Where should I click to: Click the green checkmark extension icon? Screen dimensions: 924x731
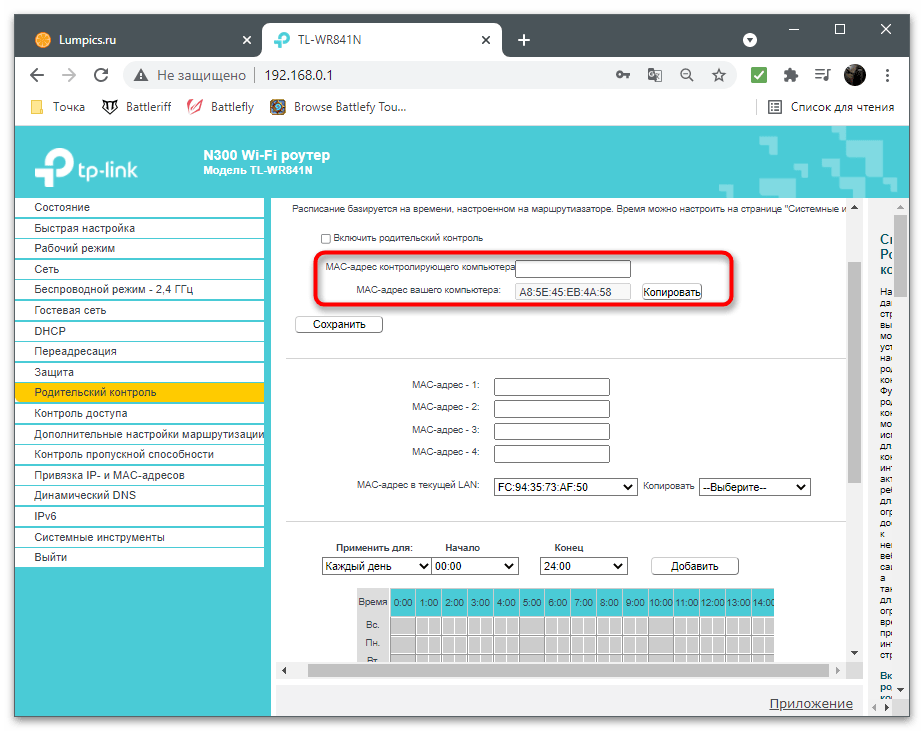point(758,75)
